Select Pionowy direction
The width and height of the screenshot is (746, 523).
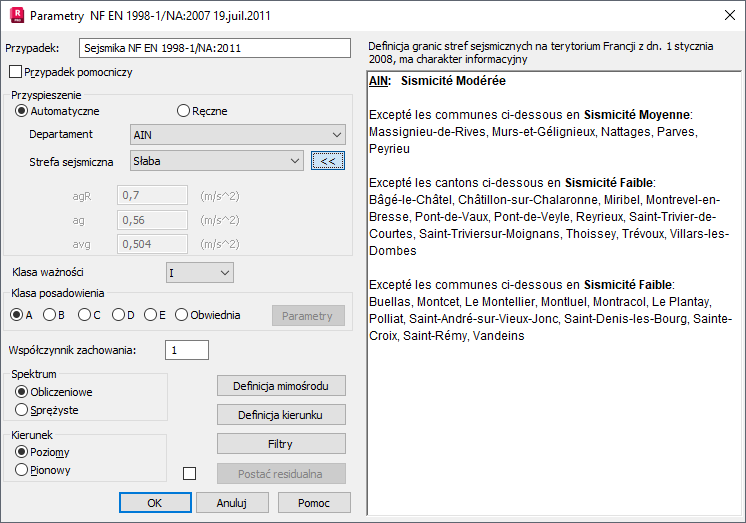point(21,470)
